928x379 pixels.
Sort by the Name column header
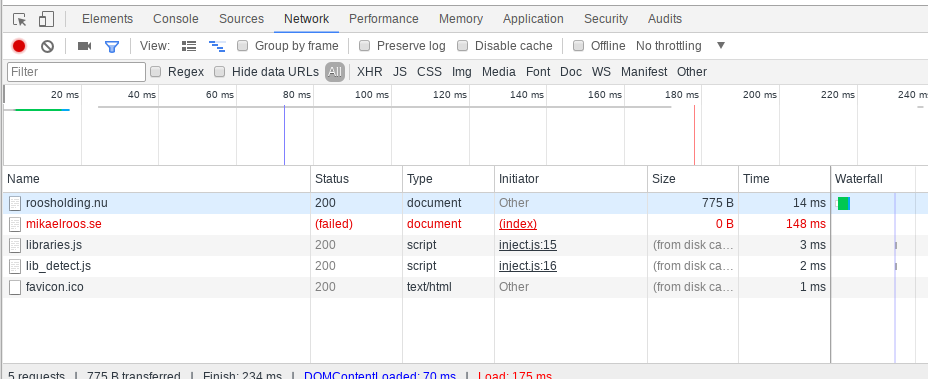[x=156, y=179]
